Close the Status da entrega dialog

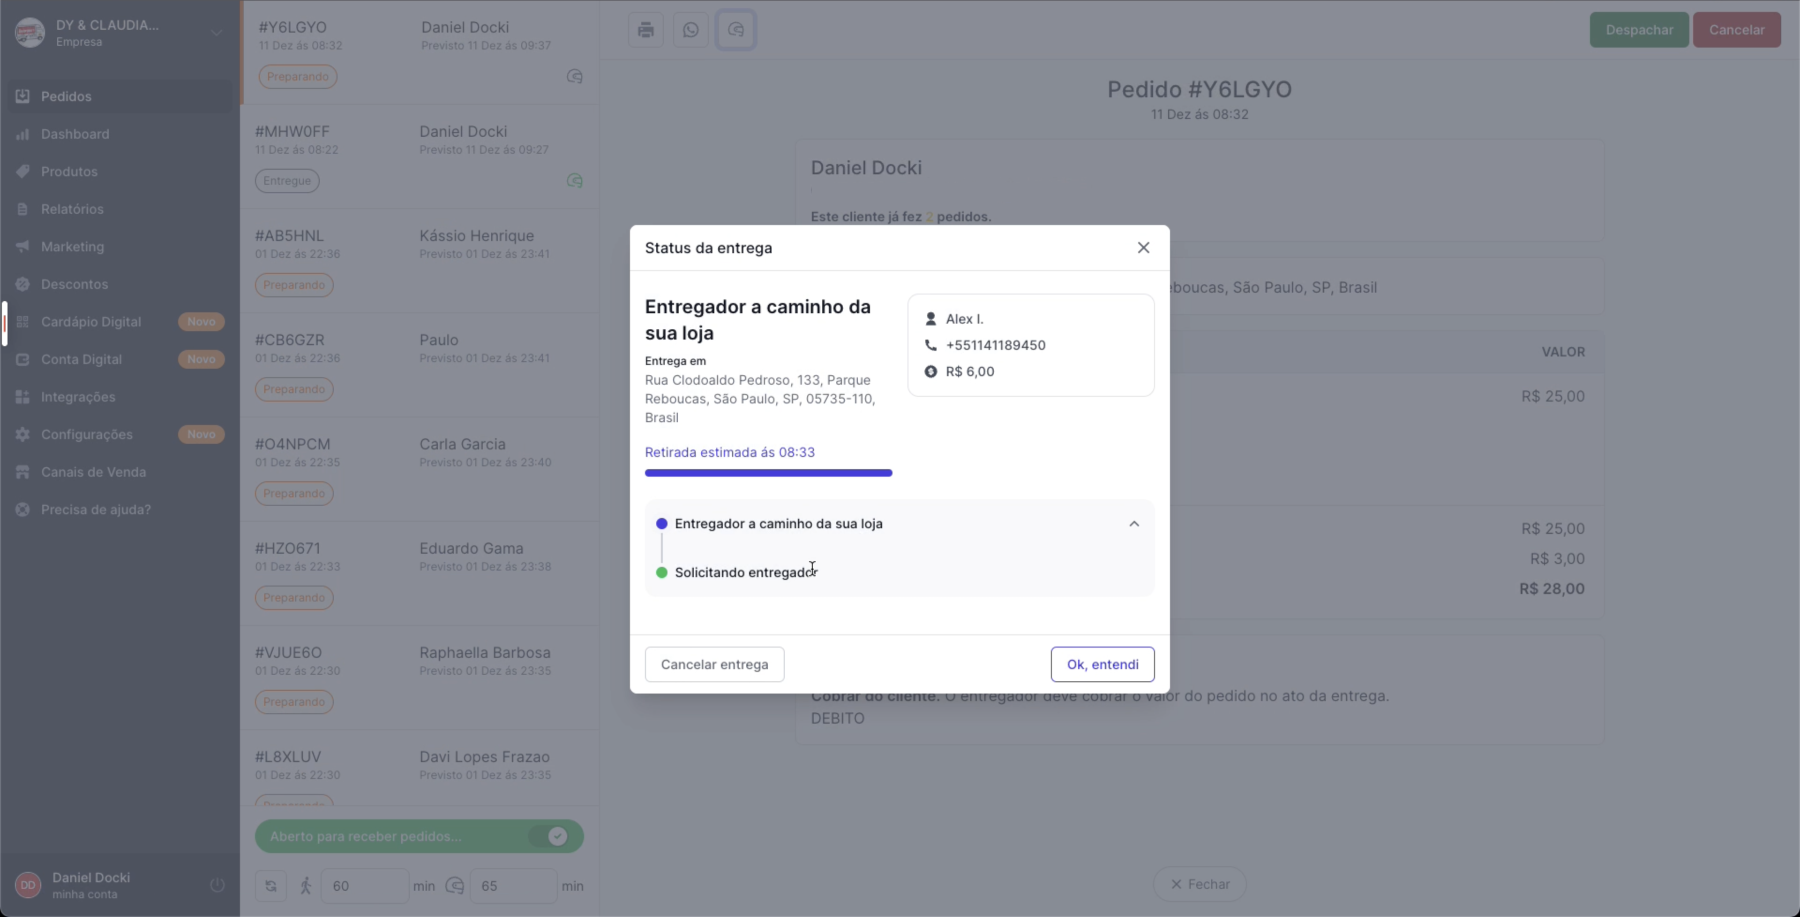(1143, 248)
